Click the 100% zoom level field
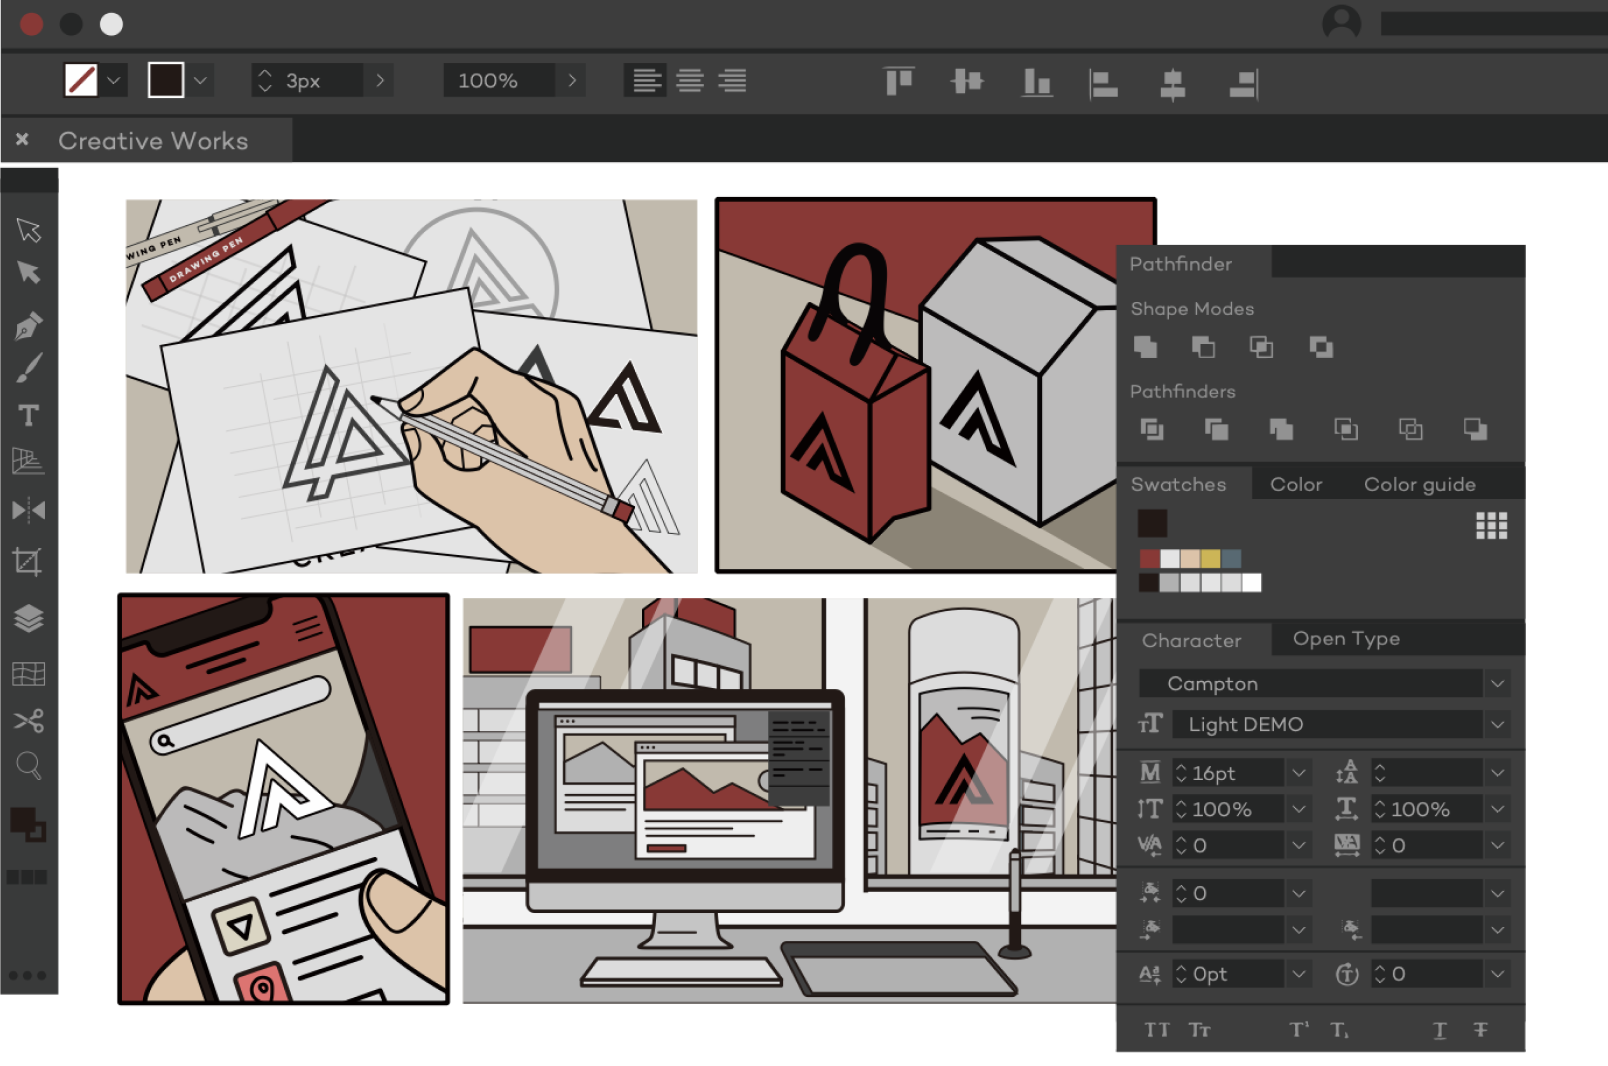Screen dimensions: 1608x1066 pos(498,81)
